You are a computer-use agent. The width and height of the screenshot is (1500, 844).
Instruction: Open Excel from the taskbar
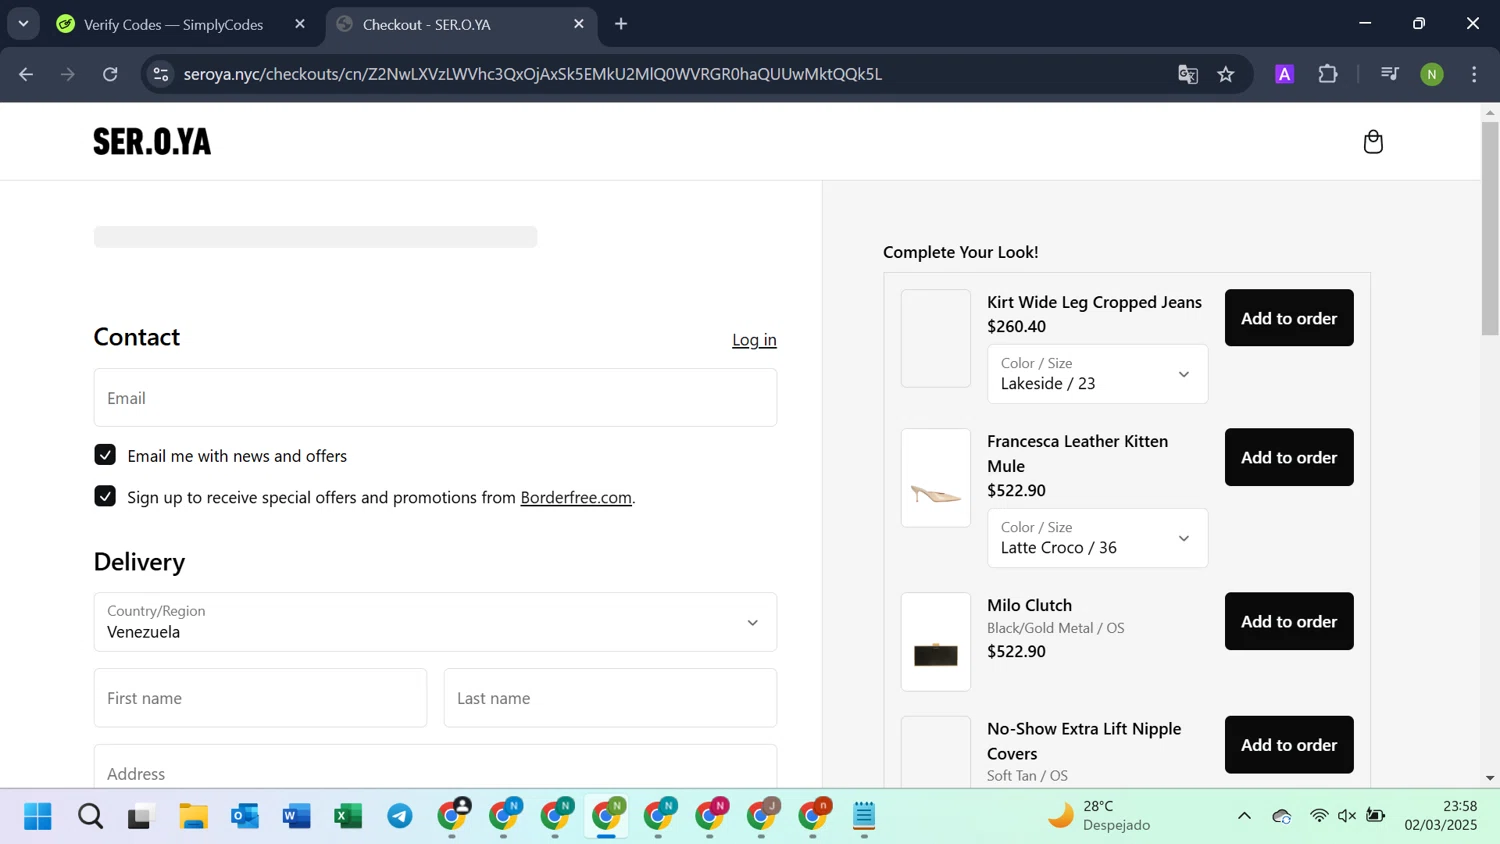pos(348,817)
